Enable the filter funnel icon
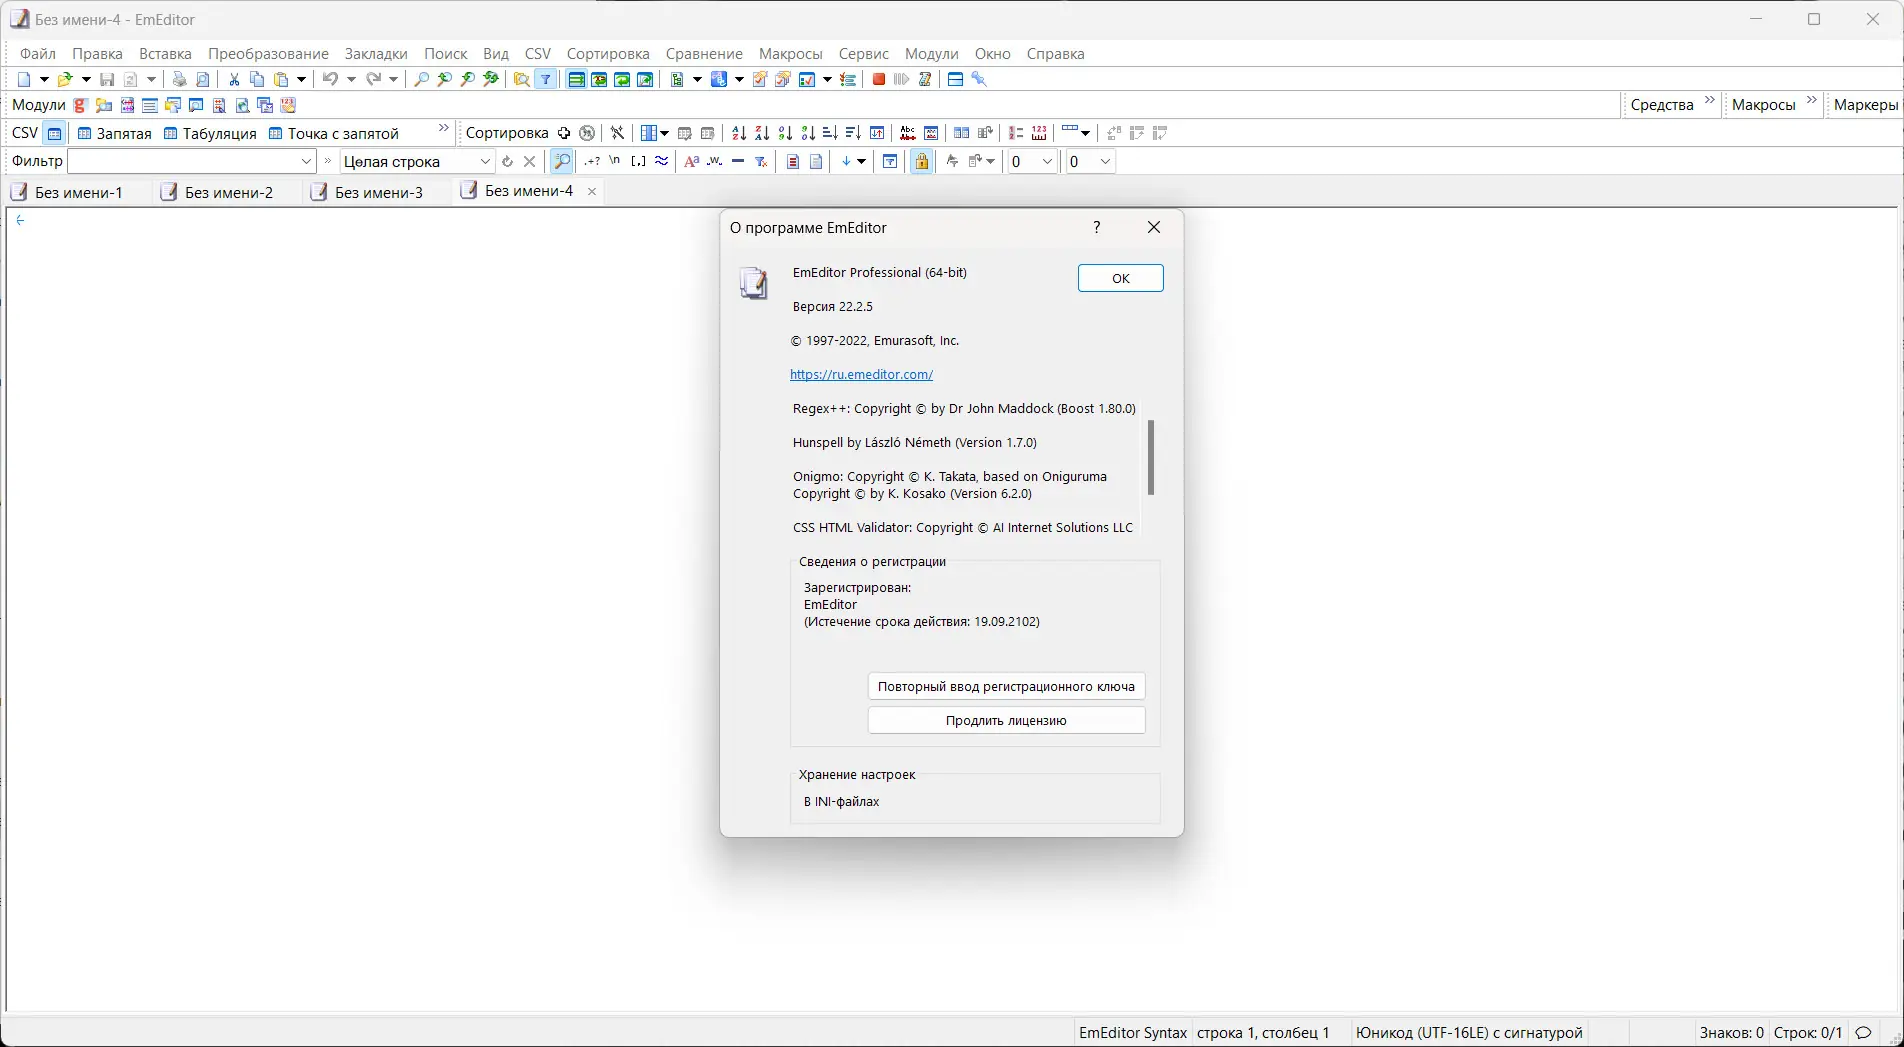The height and width of the screenshot is (1047, 1904). (546, 79)
